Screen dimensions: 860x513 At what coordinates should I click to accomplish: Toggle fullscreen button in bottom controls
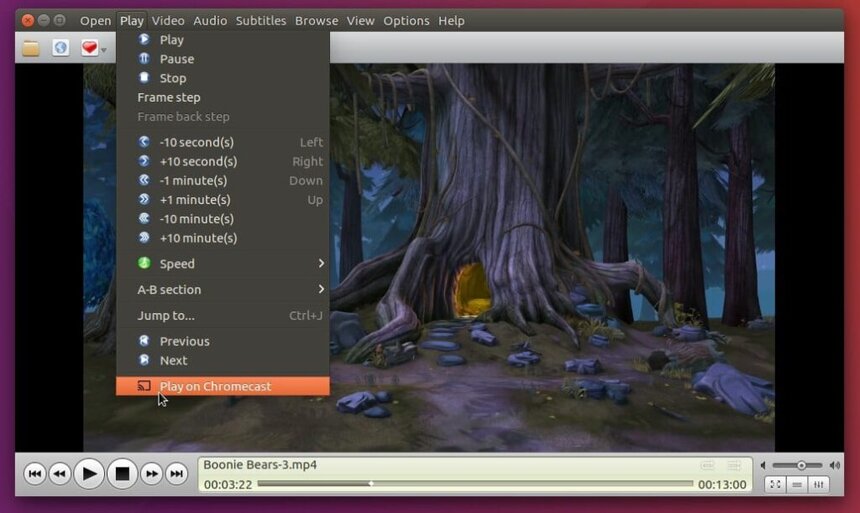[775, 484]
